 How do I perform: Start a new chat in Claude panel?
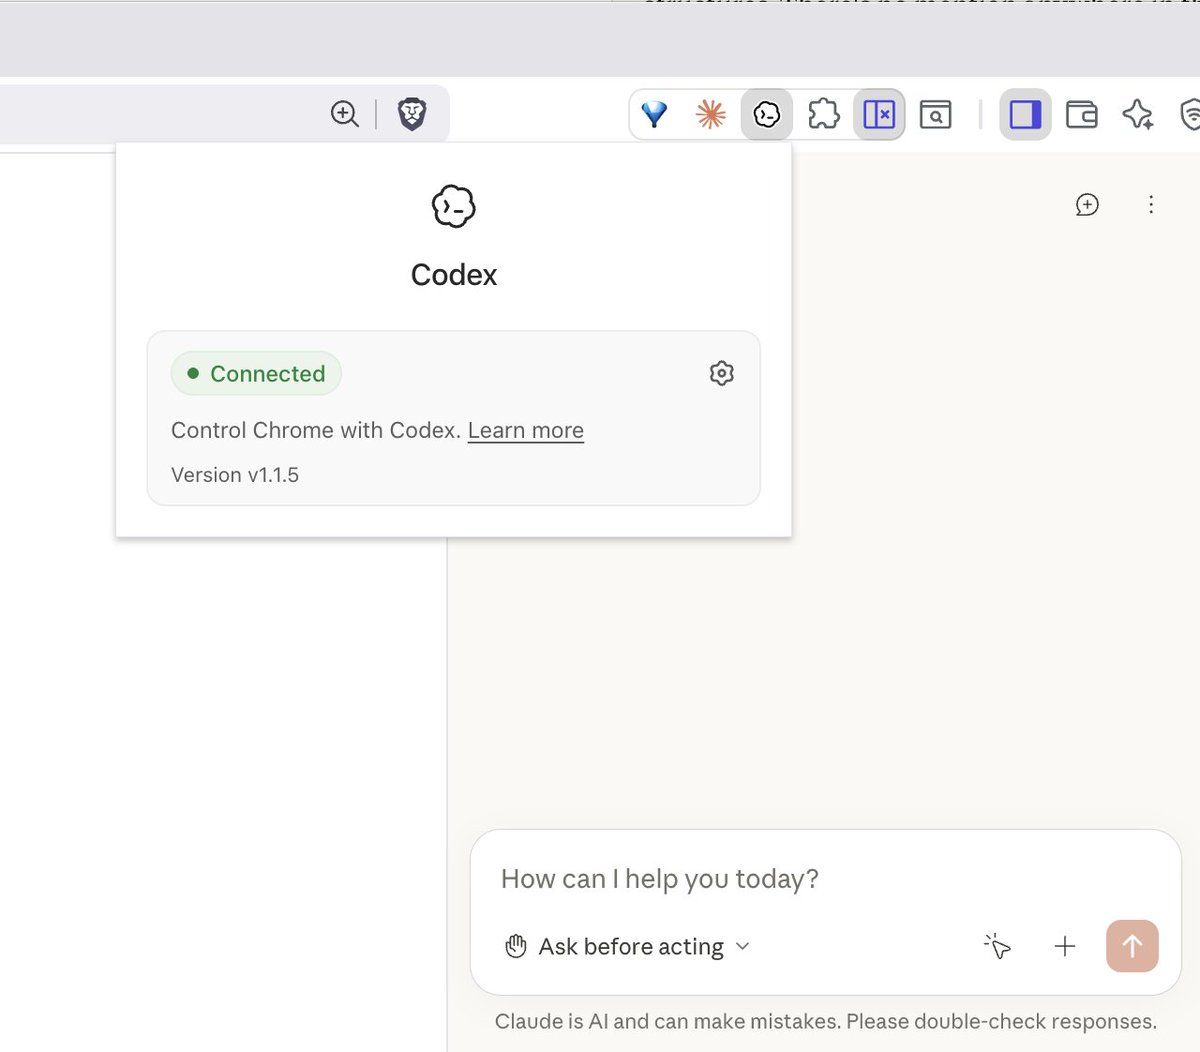[x=1087, y=204]
